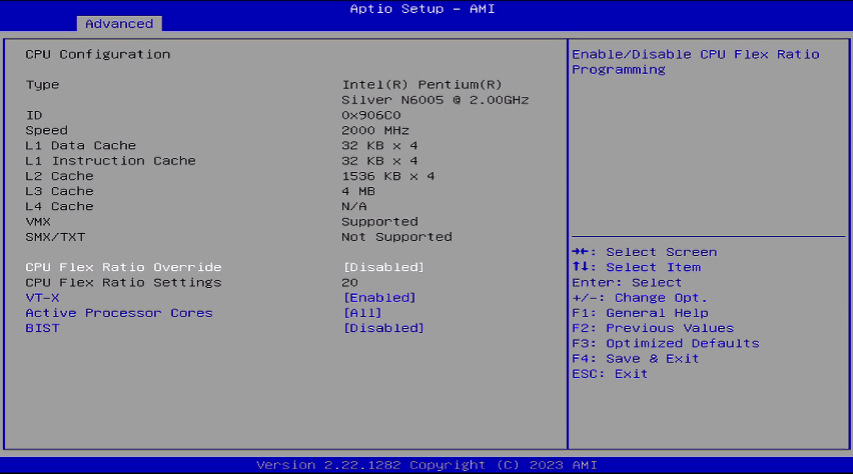
Task: Click the ID label
Action: tap(34, 115)
